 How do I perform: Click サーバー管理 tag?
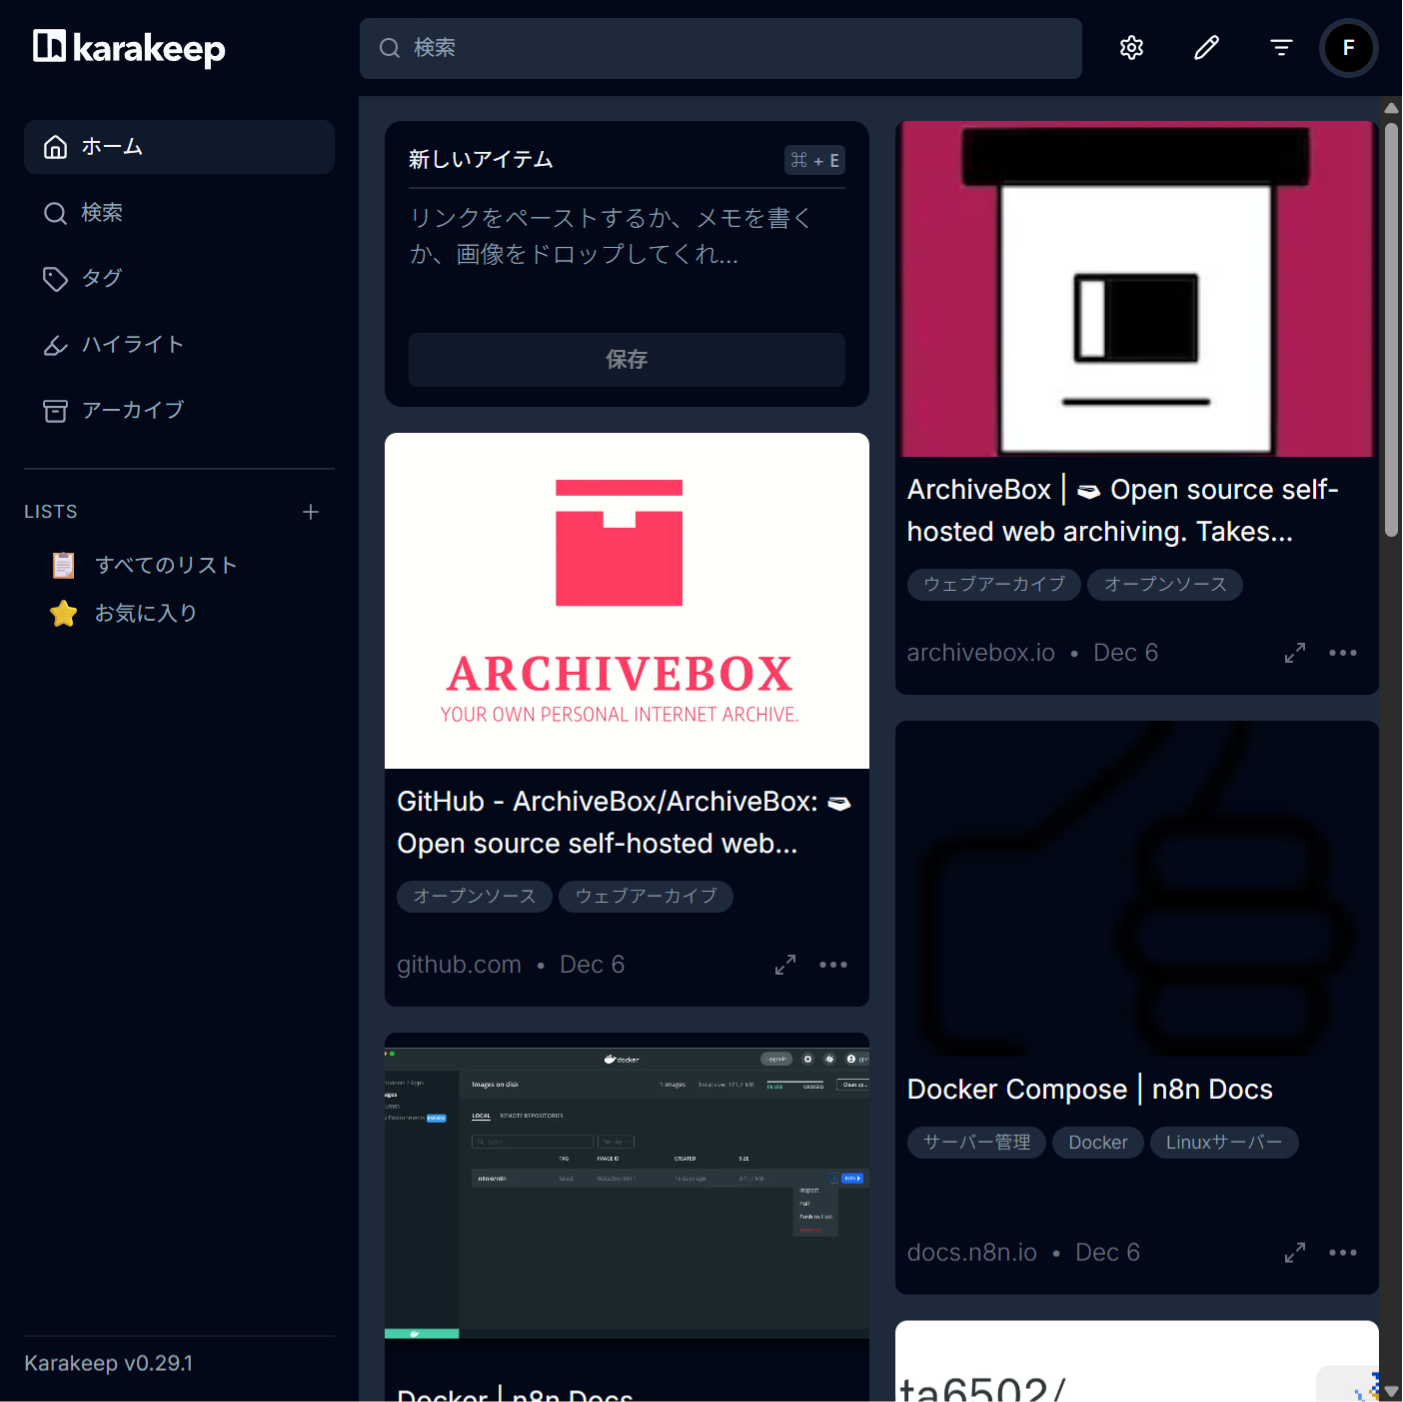coord(976,1142)
